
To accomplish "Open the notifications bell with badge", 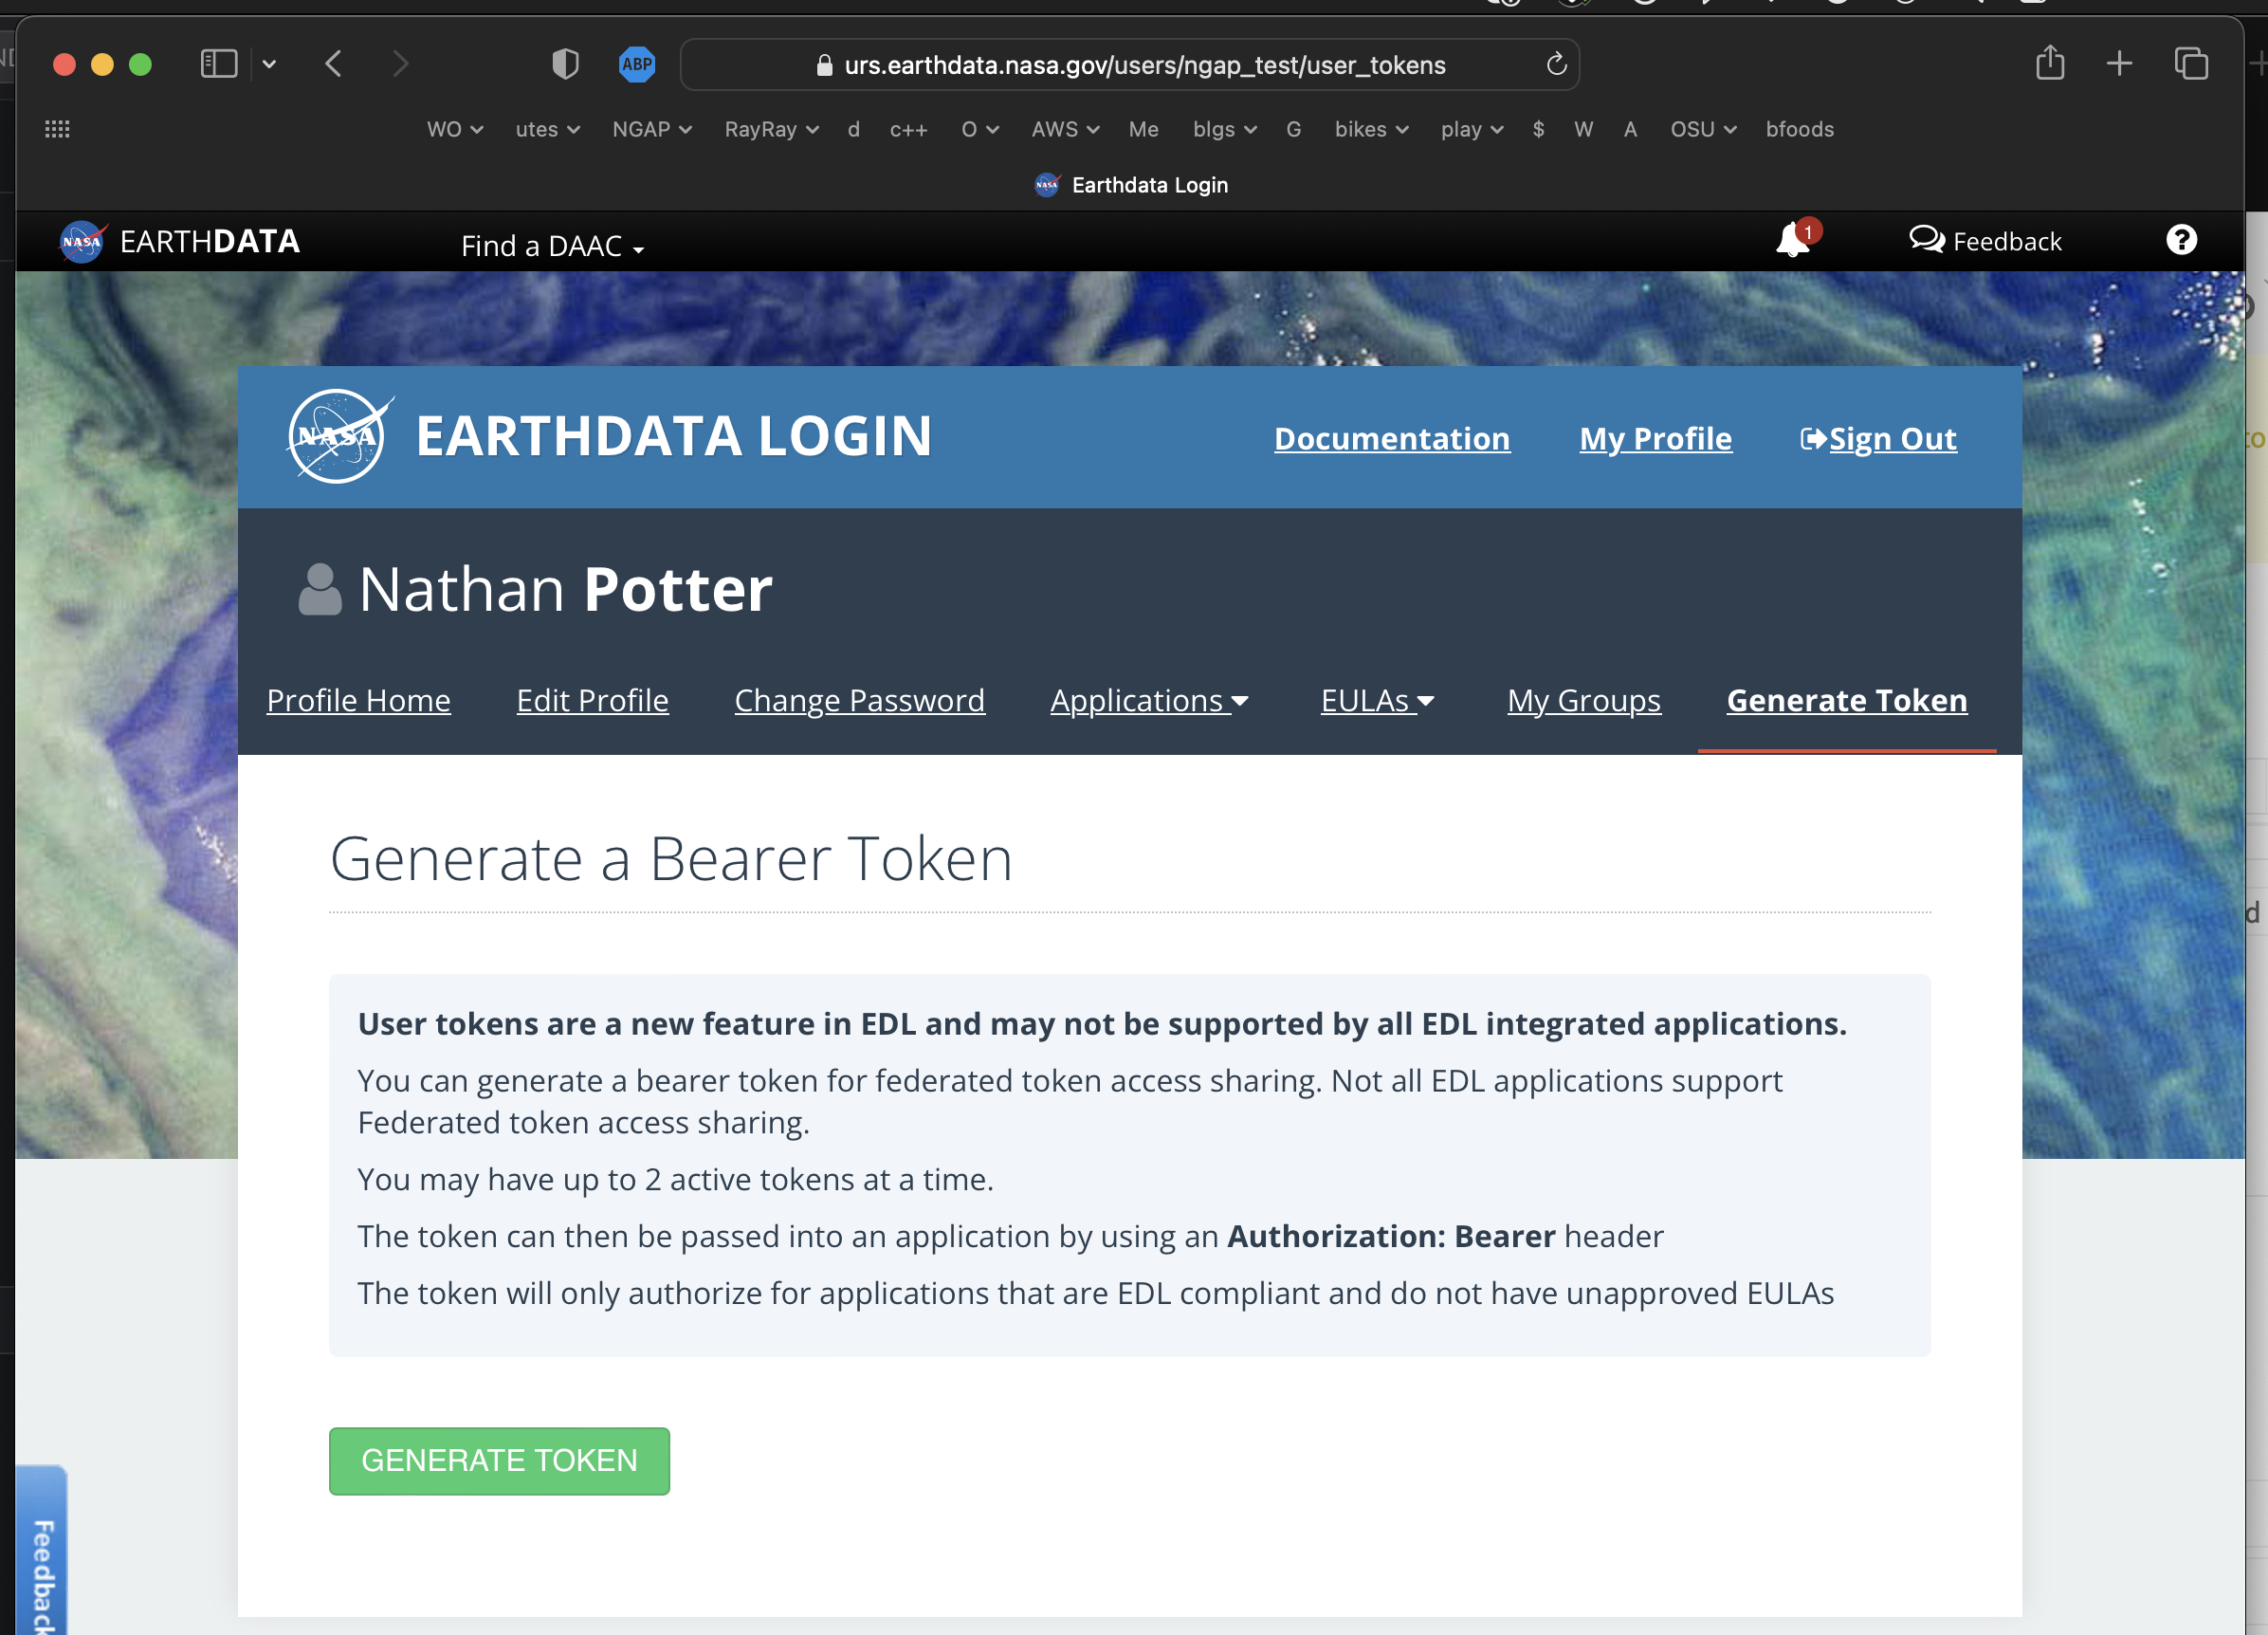I will 1792,240.
